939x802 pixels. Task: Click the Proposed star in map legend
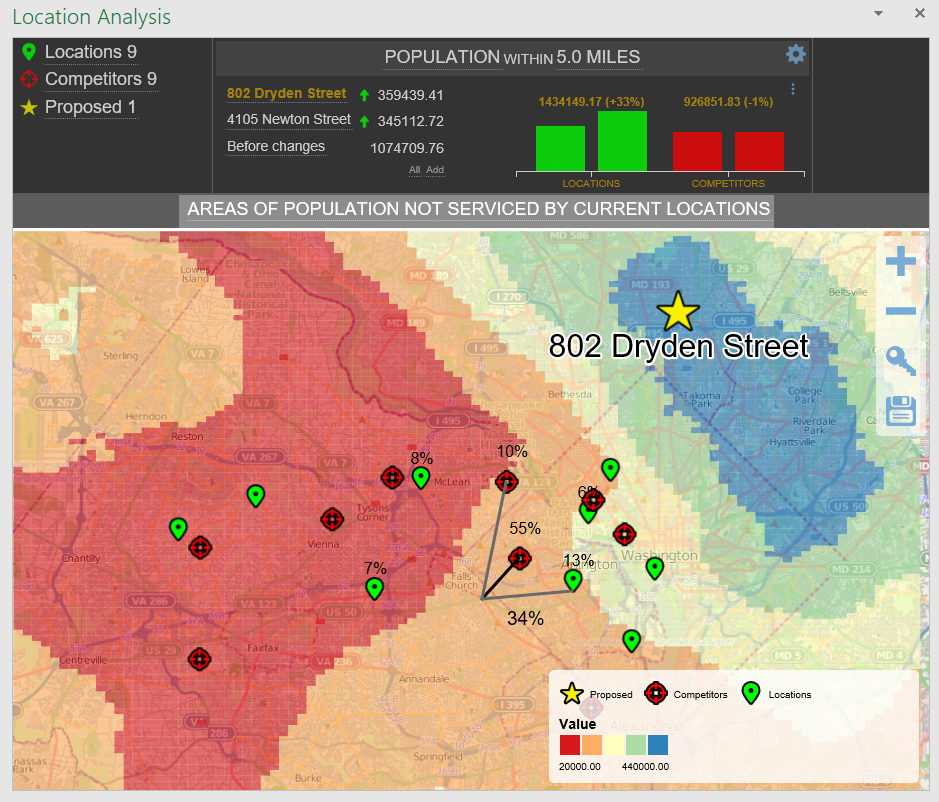571,694
